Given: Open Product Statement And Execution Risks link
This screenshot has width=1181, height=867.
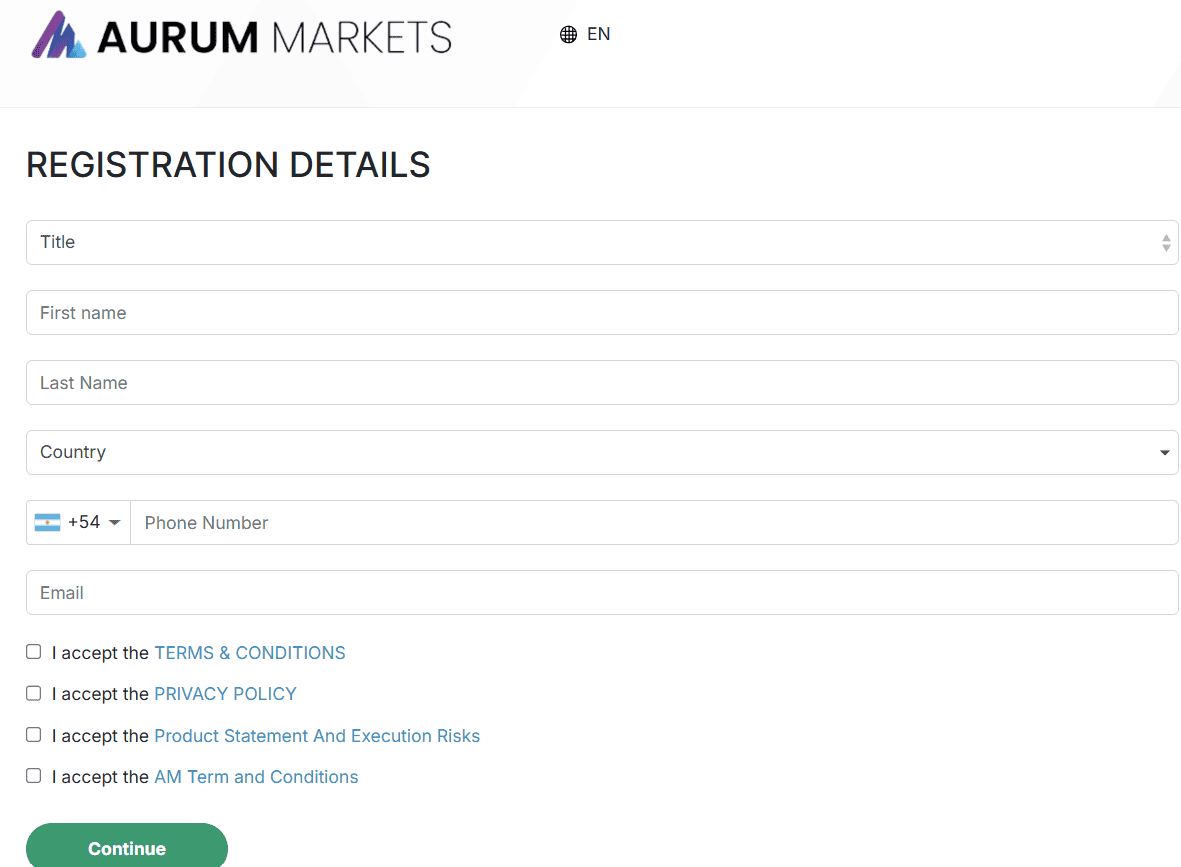Looking at the screenshot, I should coord(316,735).
